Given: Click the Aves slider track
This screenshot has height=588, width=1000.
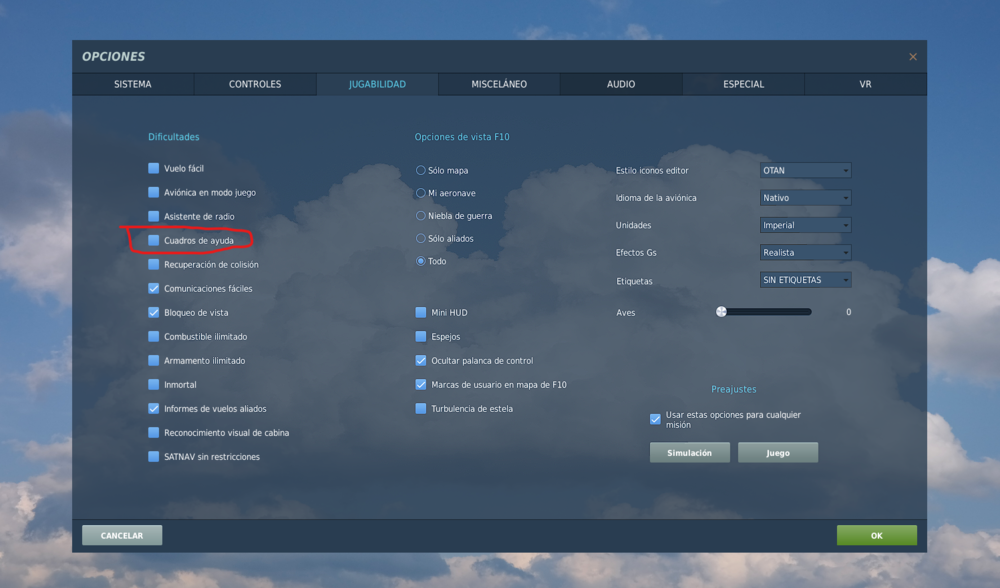Looking at the screenshot, I should tap(765, 312).
